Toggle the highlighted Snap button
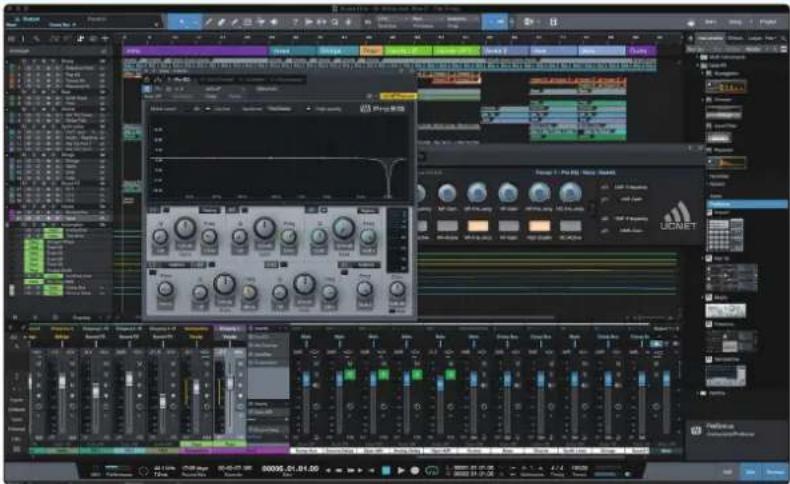The width and height of the screenshot is (790, 484). point(495,22)
